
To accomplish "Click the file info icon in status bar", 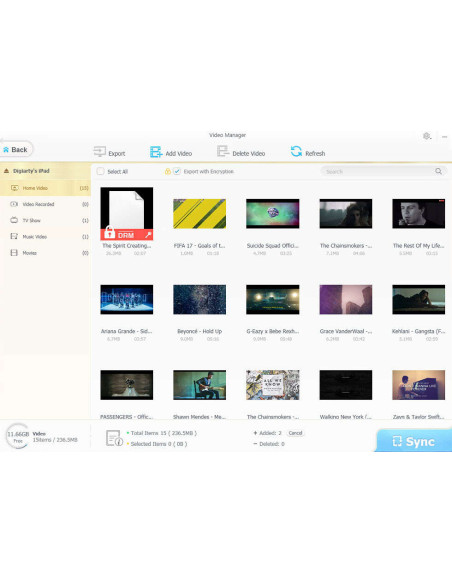I will [x=114, y=438].
